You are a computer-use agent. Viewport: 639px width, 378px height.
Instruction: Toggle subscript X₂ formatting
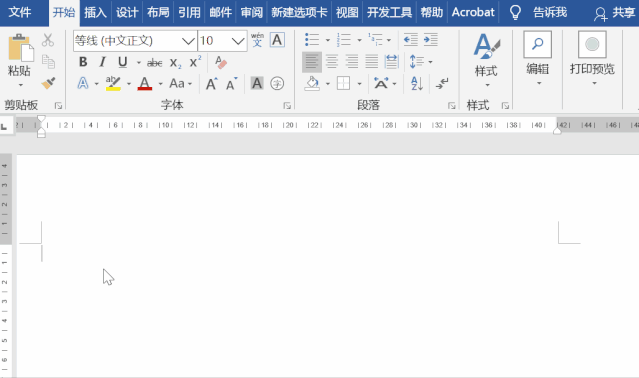coord(175,63)
